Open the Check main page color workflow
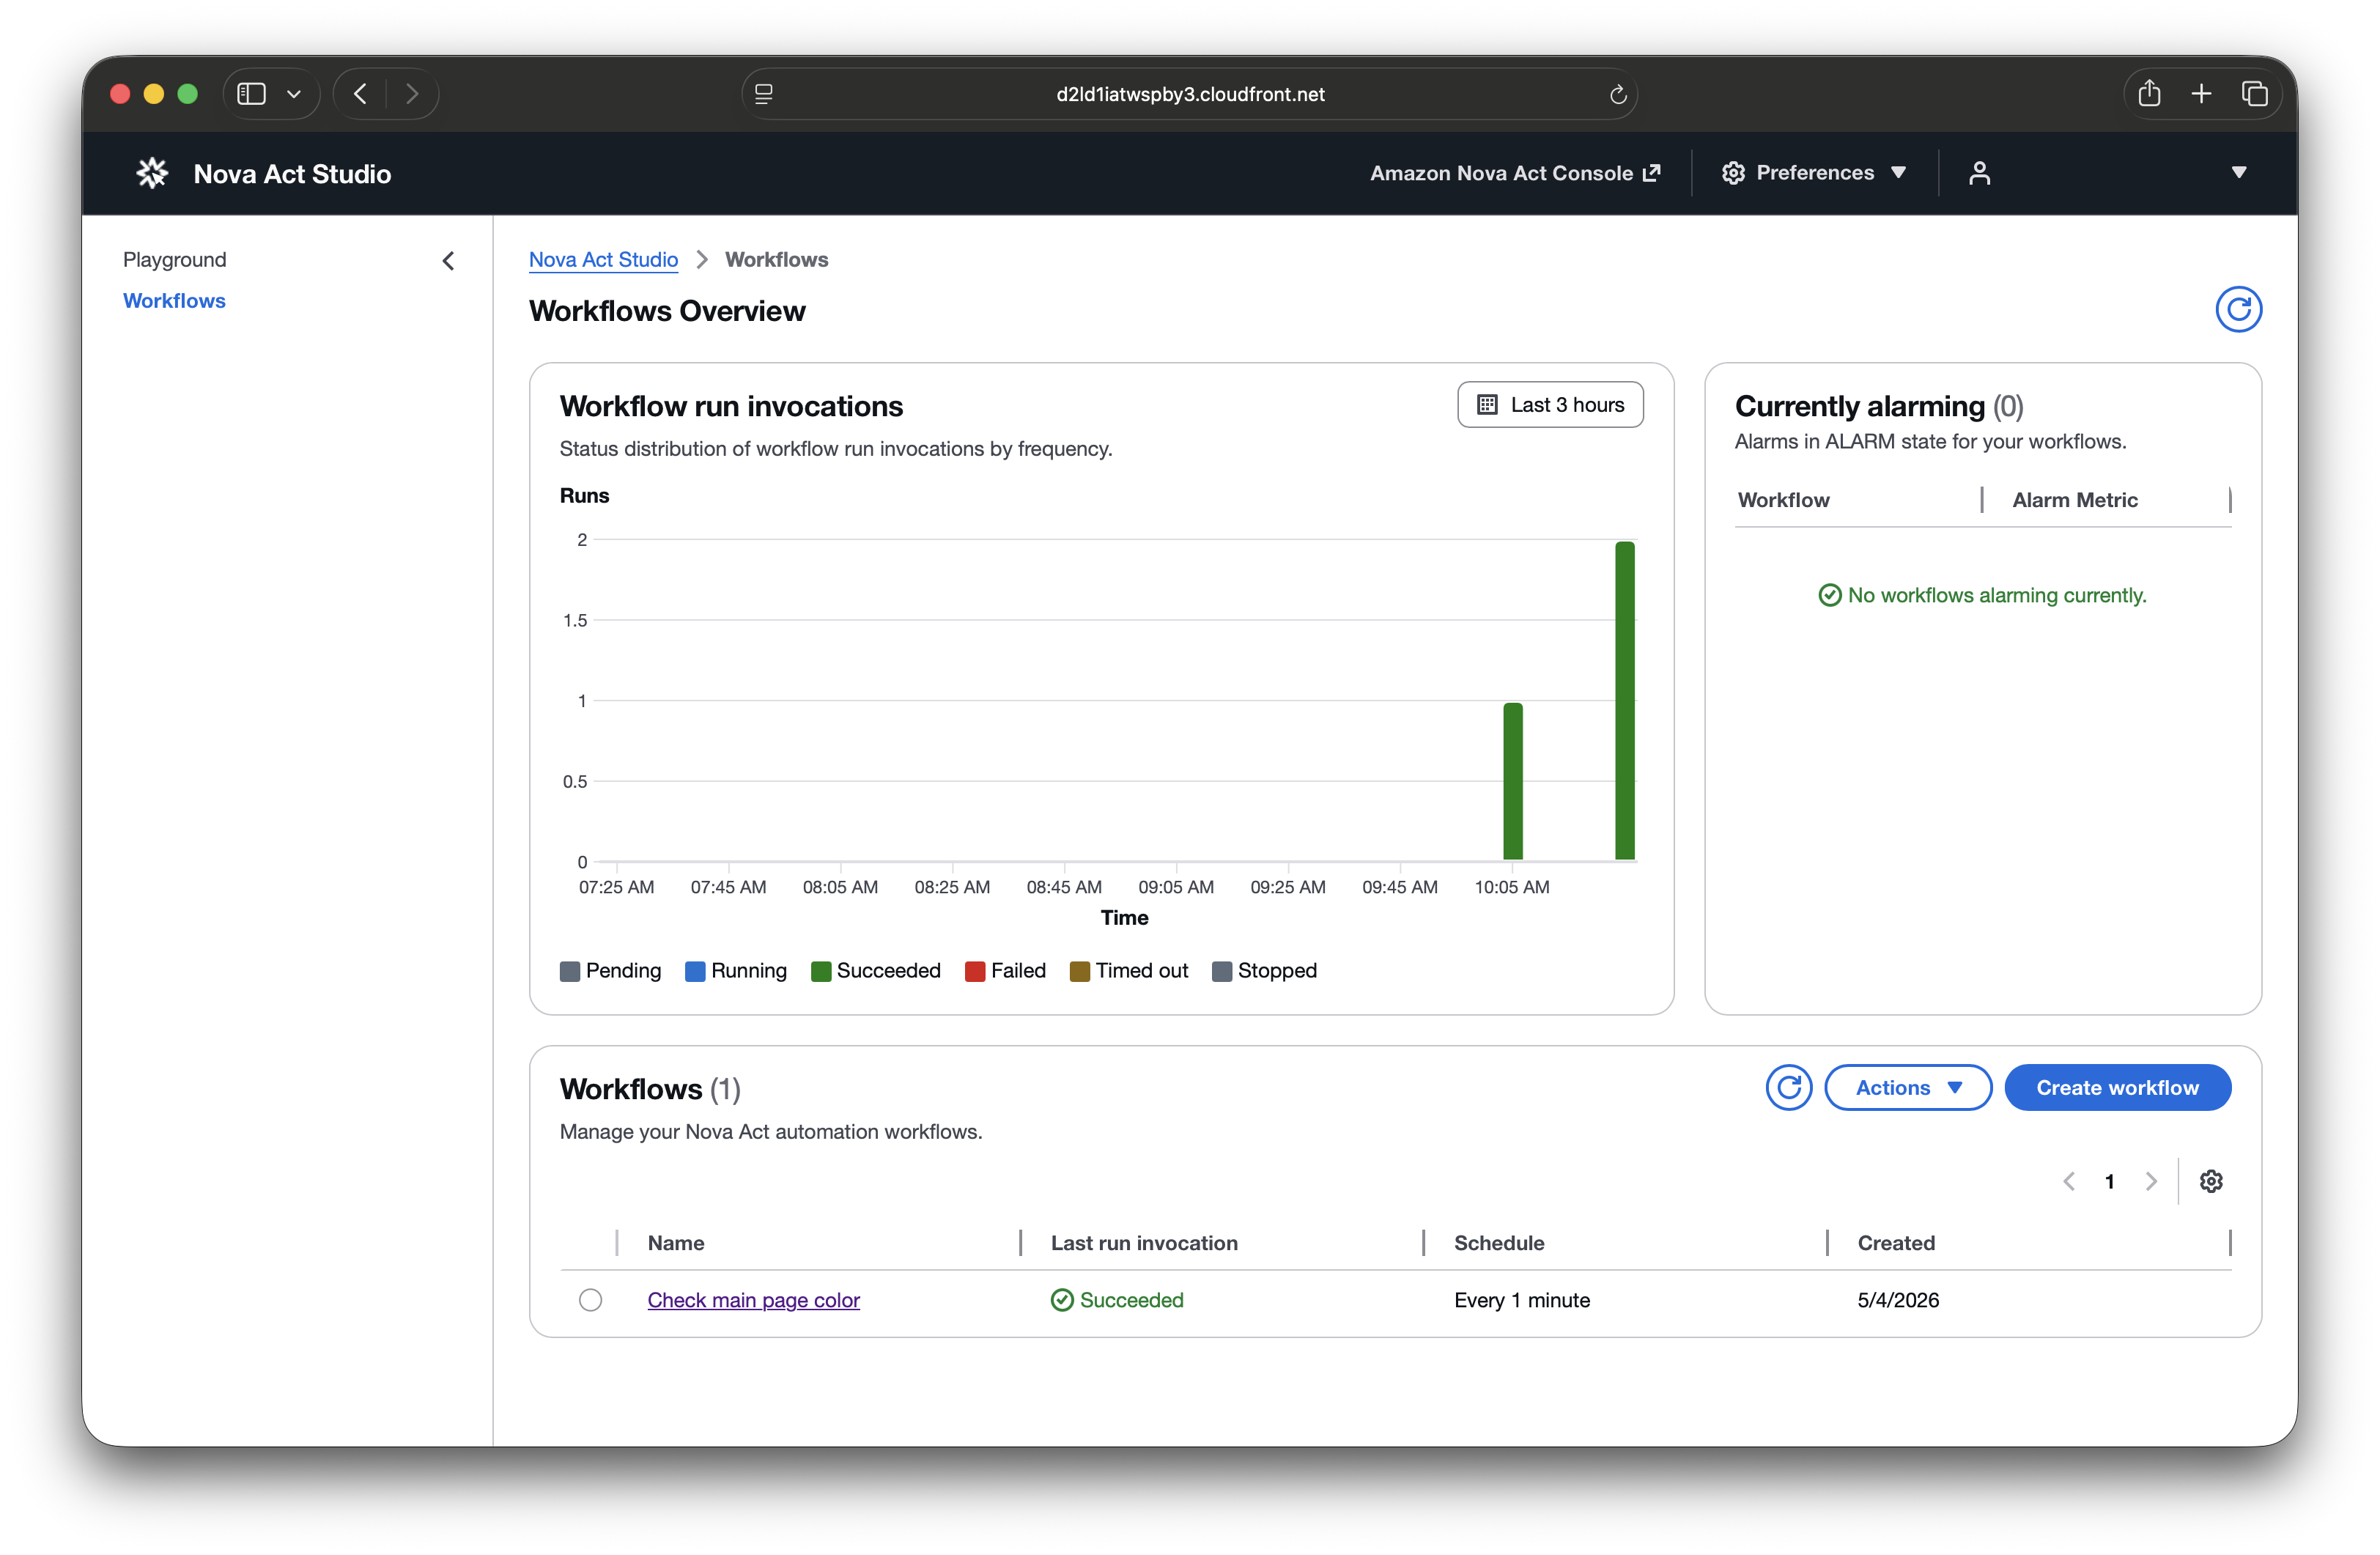This screenshot has height=1555, width=2380. tap(753, 1300)
